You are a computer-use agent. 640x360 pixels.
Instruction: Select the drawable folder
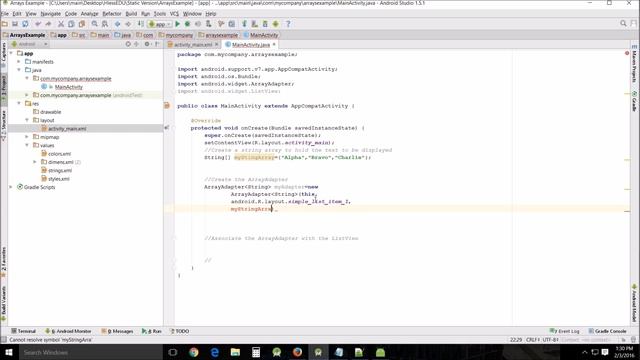51,112
